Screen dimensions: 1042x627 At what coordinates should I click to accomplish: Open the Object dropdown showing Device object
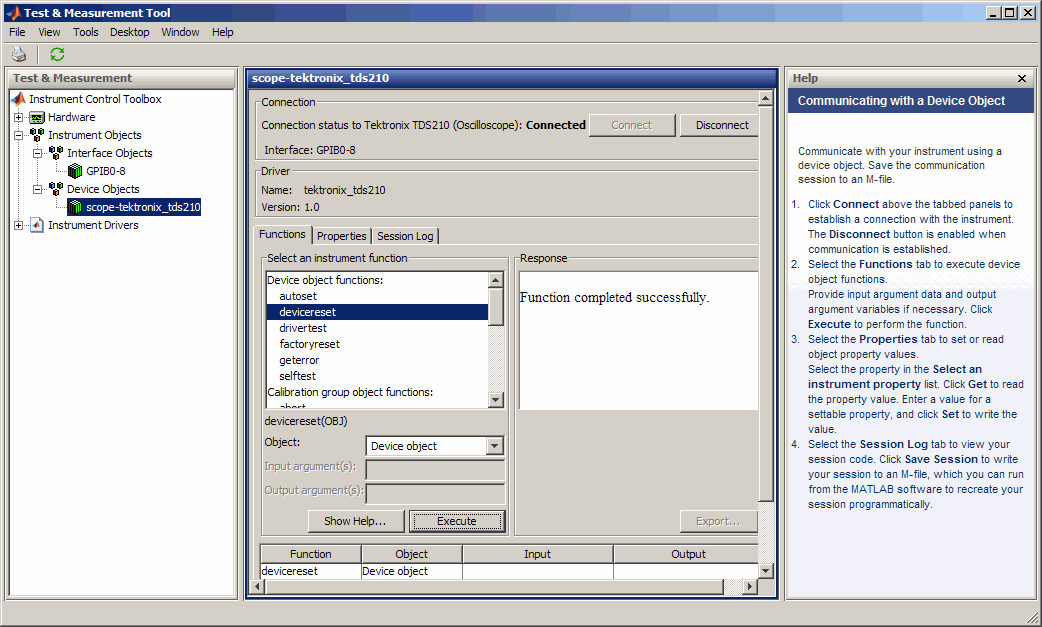[494, 446]
